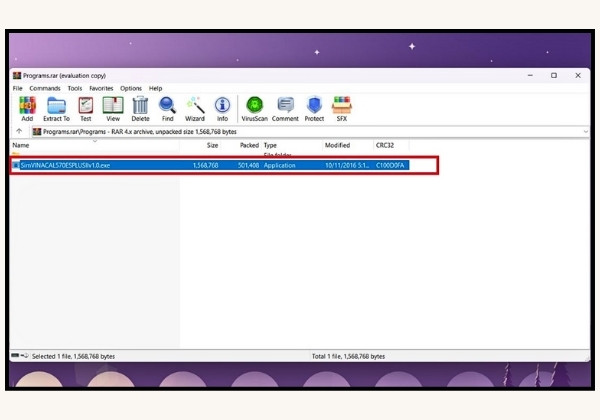Maximize the WinRAR window
The image size is (600, 420).
(554, 75)
